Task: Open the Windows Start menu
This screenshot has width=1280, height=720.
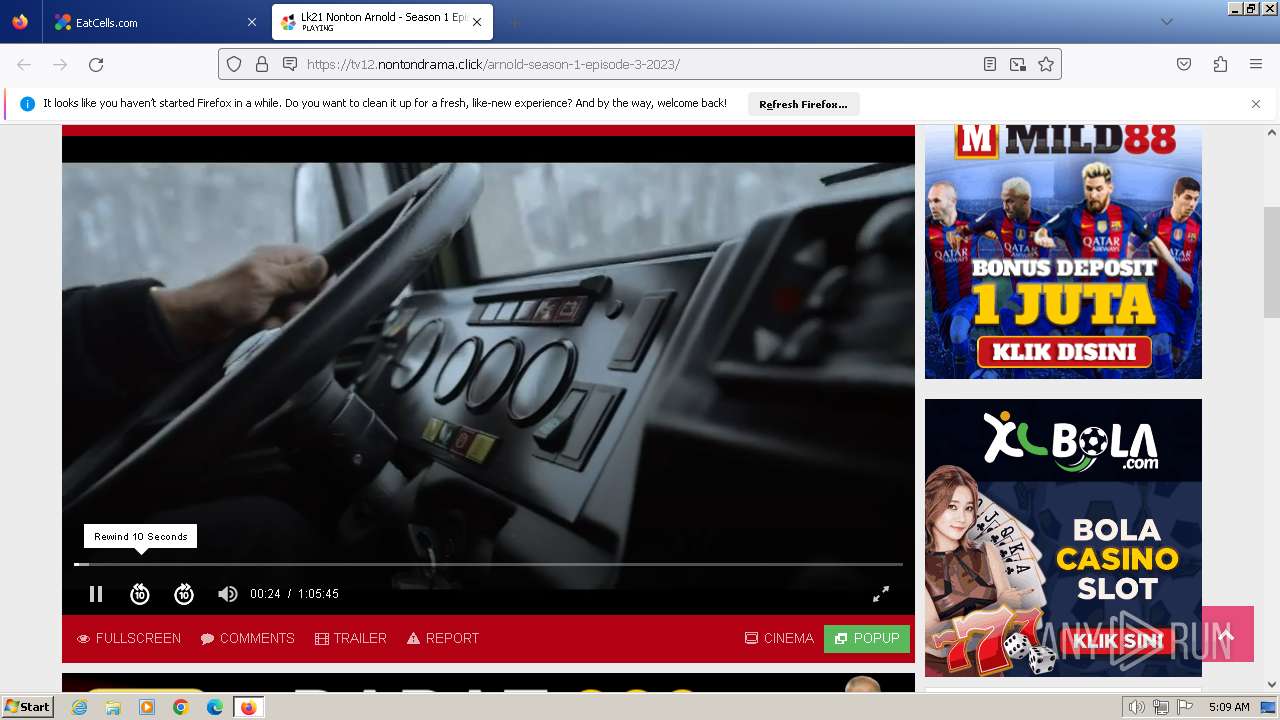Action: 28,707
